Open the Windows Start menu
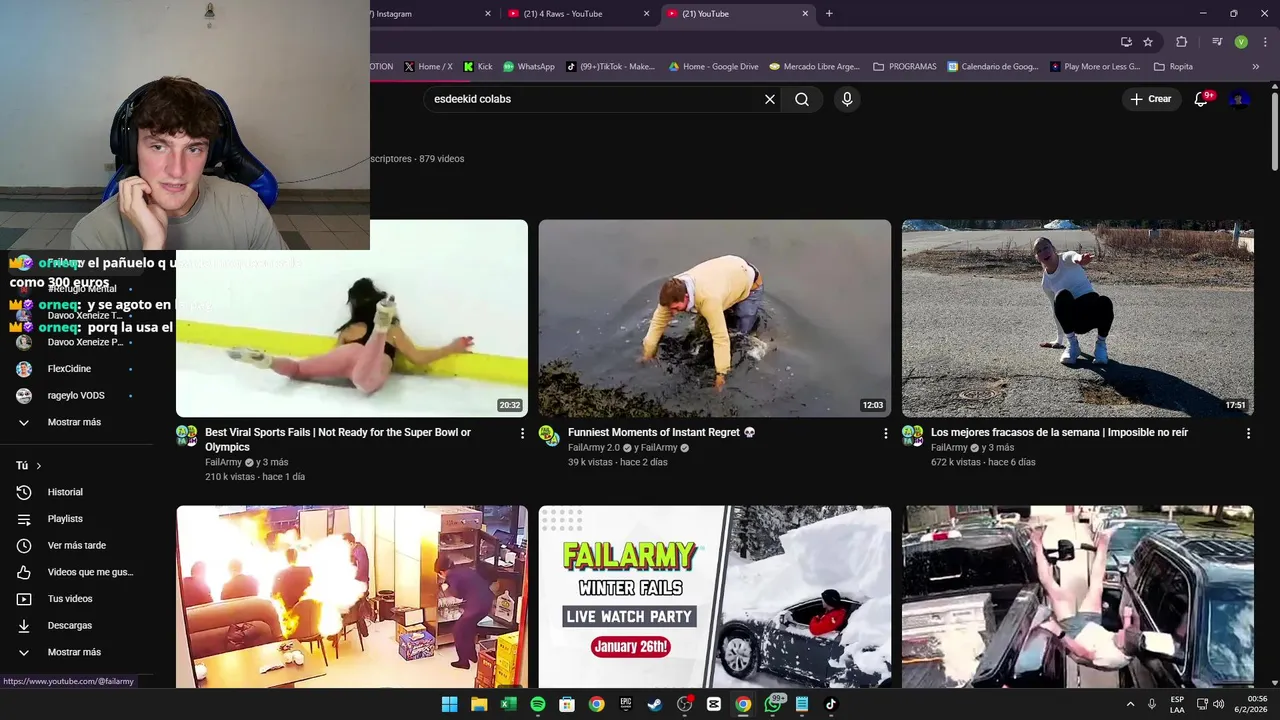The image size is (1280, 720). click(450, 704)
